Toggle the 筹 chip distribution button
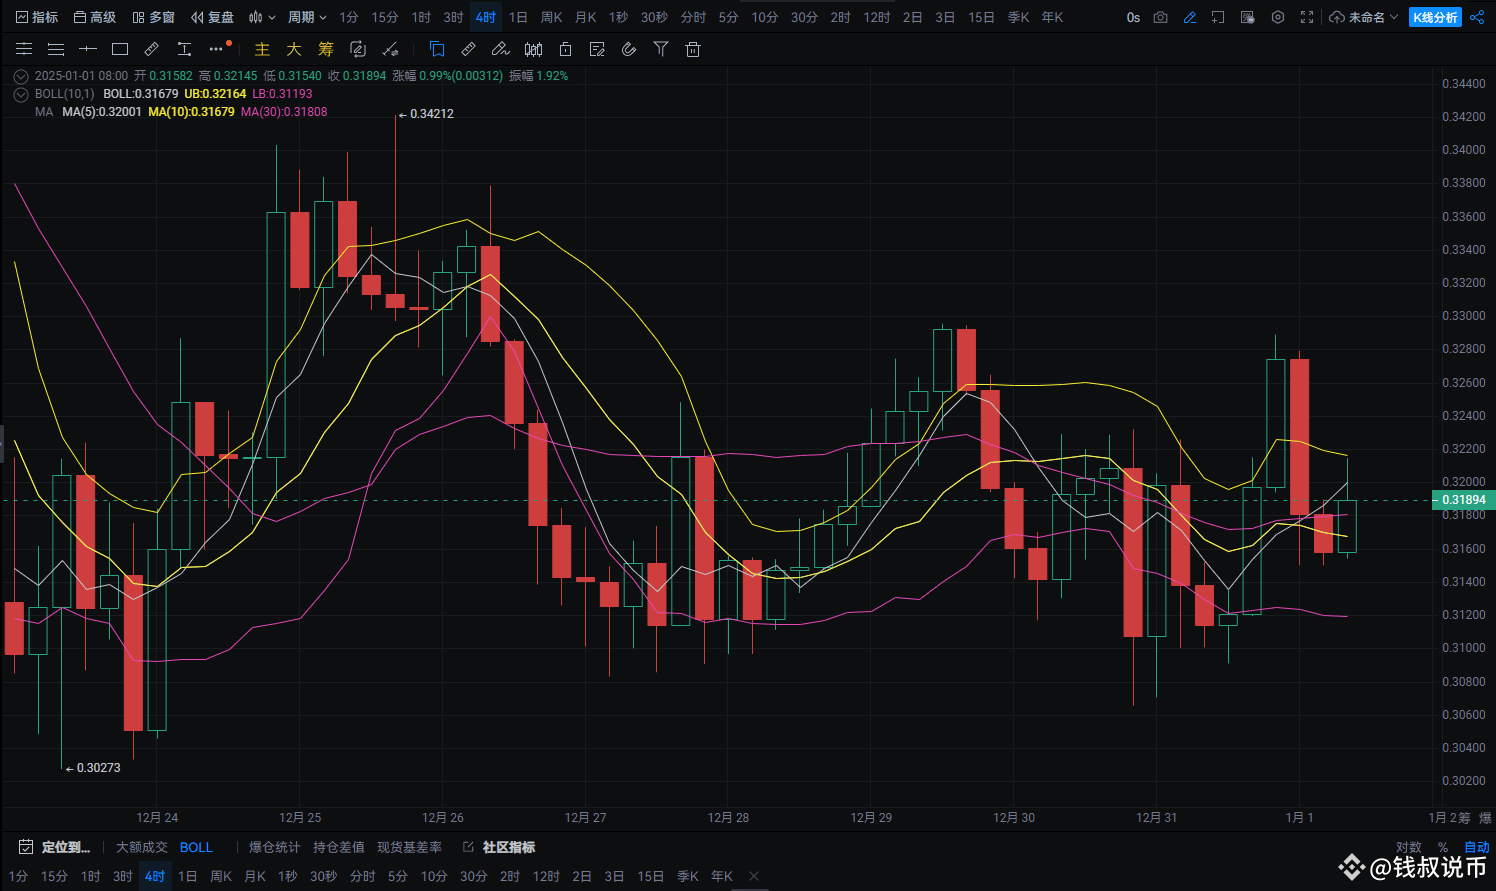Viewport: 1496px width, 891px height. 326,49
